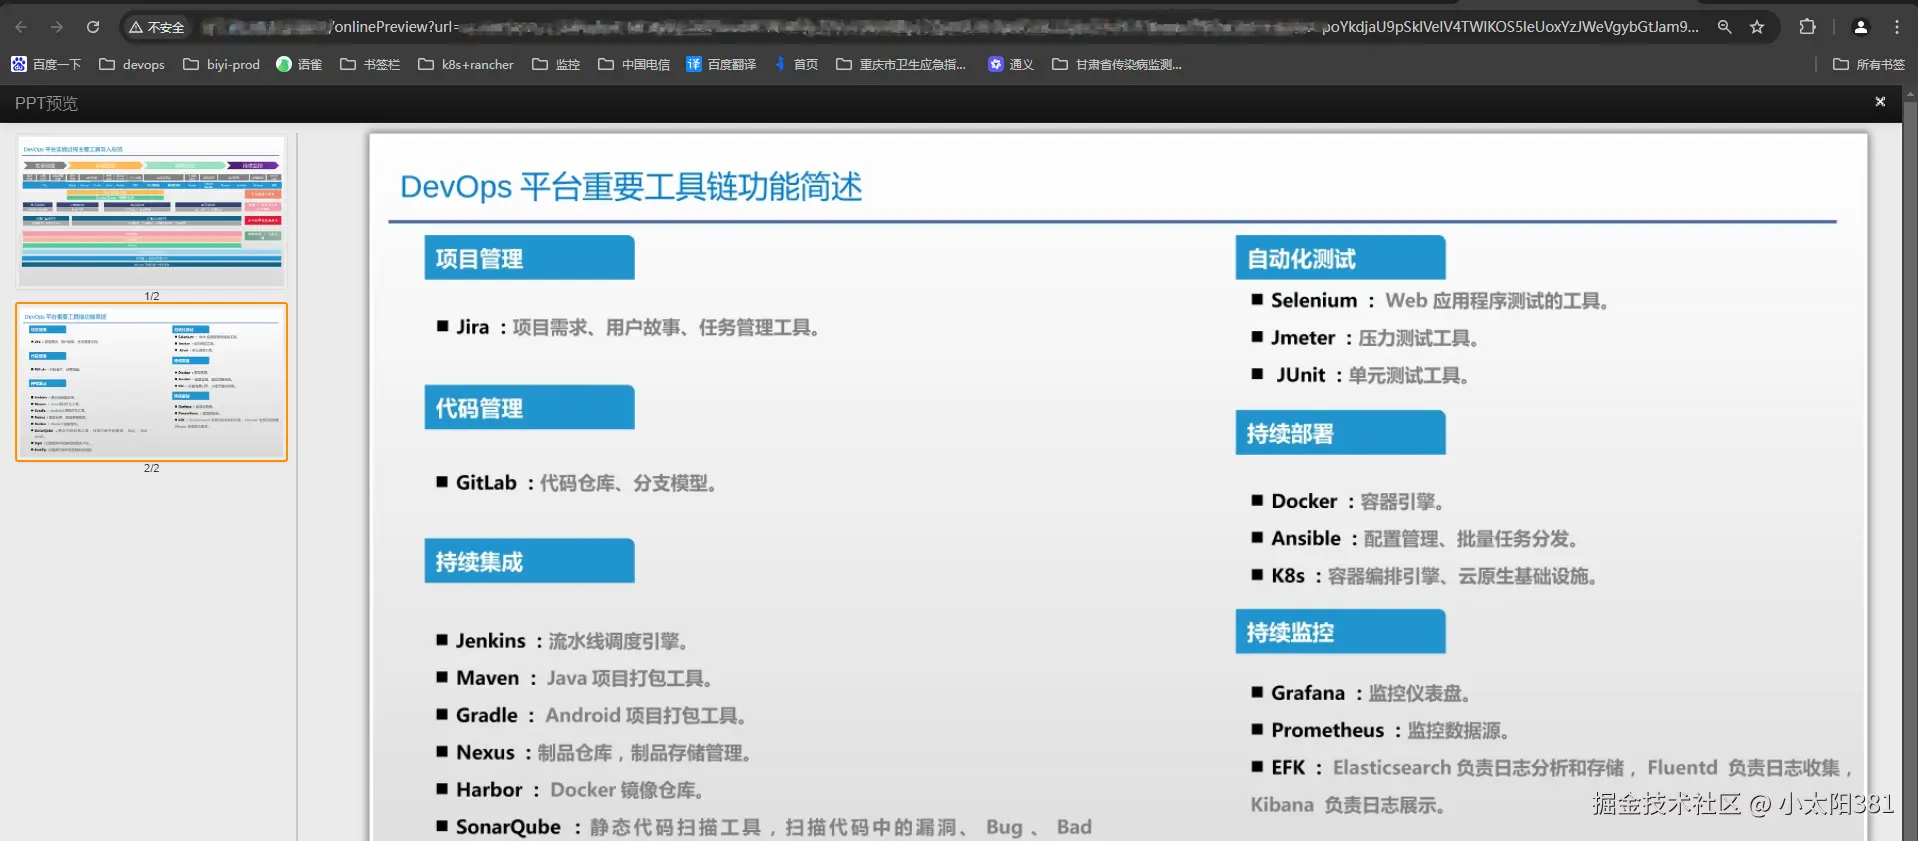Click the Ansible bullet text
The width and height of the screenshot is (1918, 841).
[1415, 538]
